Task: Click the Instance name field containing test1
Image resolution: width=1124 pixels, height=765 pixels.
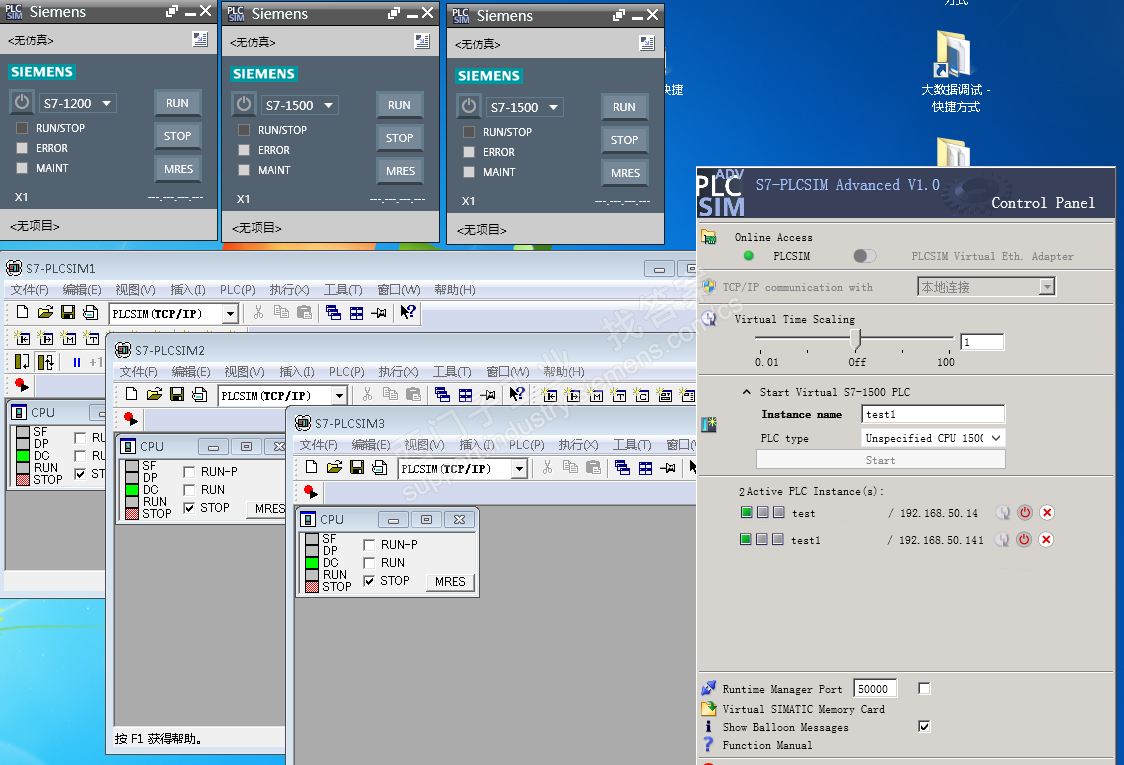Action: [933, 414]
